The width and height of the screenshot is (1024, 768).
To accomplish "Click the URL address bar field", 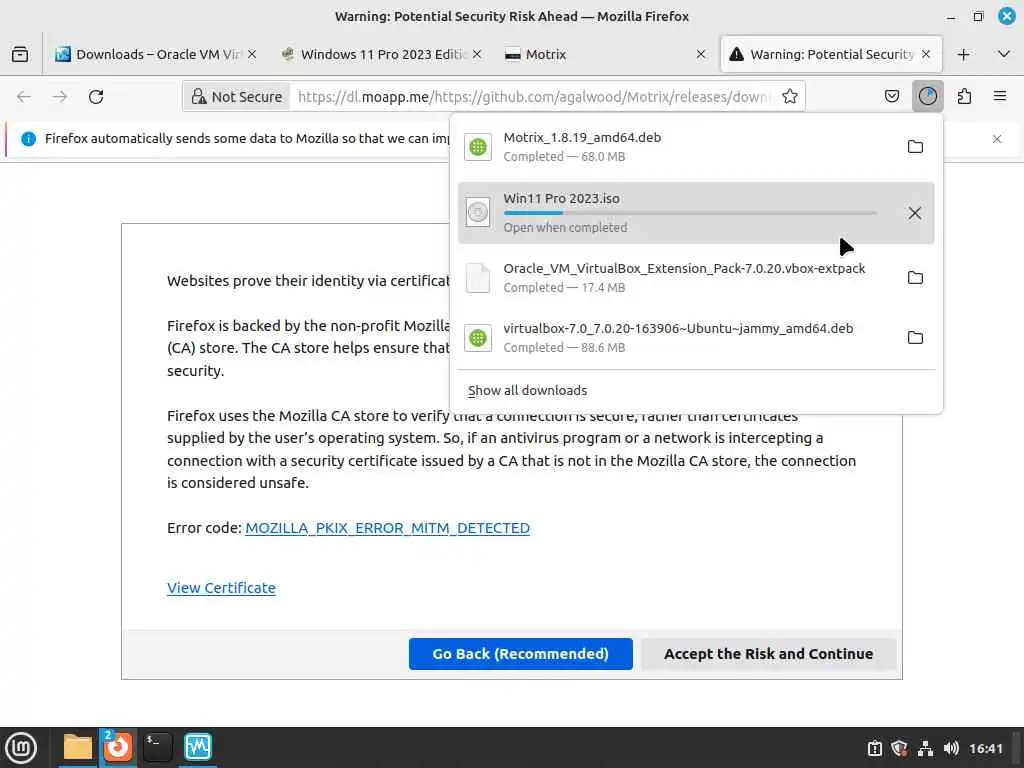I will (534, 97).
